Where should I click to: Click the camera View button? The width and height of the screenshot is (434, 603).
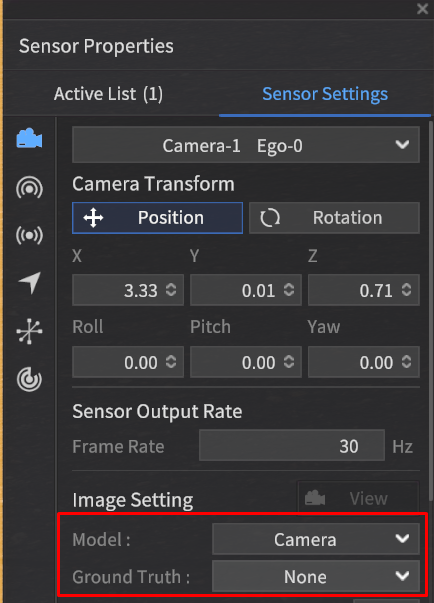pos(358,498)
